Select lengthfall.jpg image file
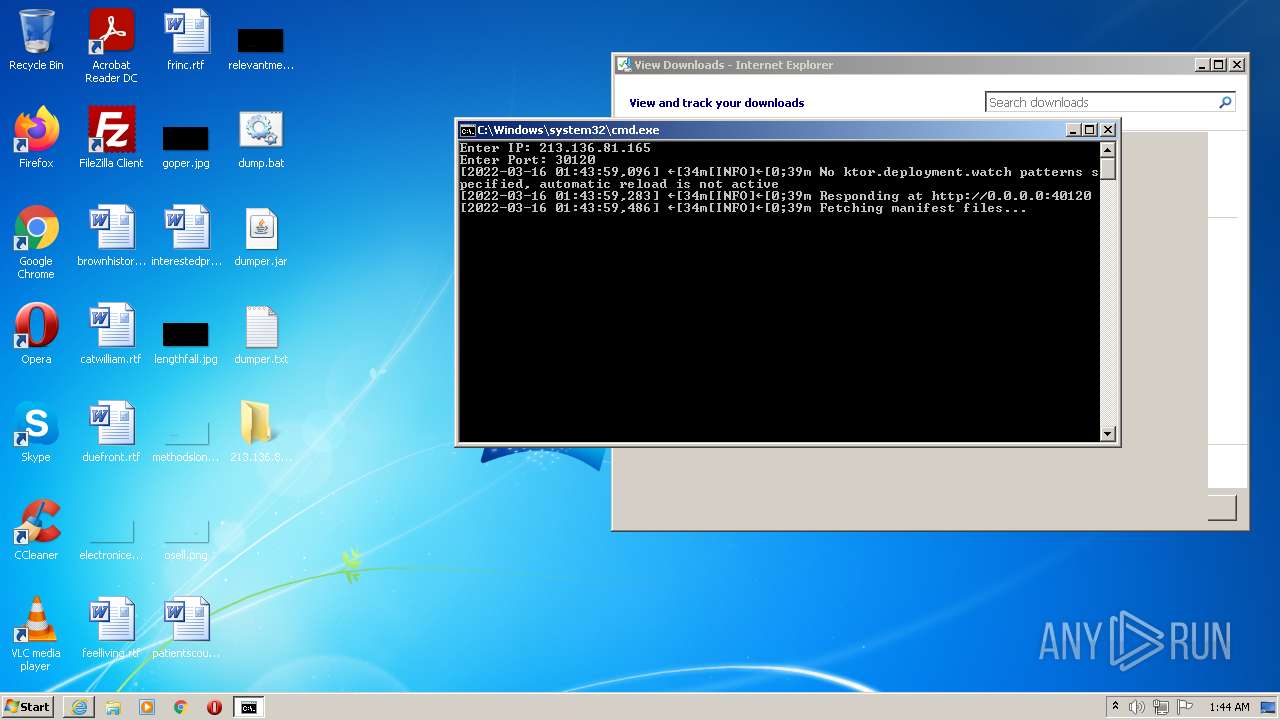 pos(186,342)
